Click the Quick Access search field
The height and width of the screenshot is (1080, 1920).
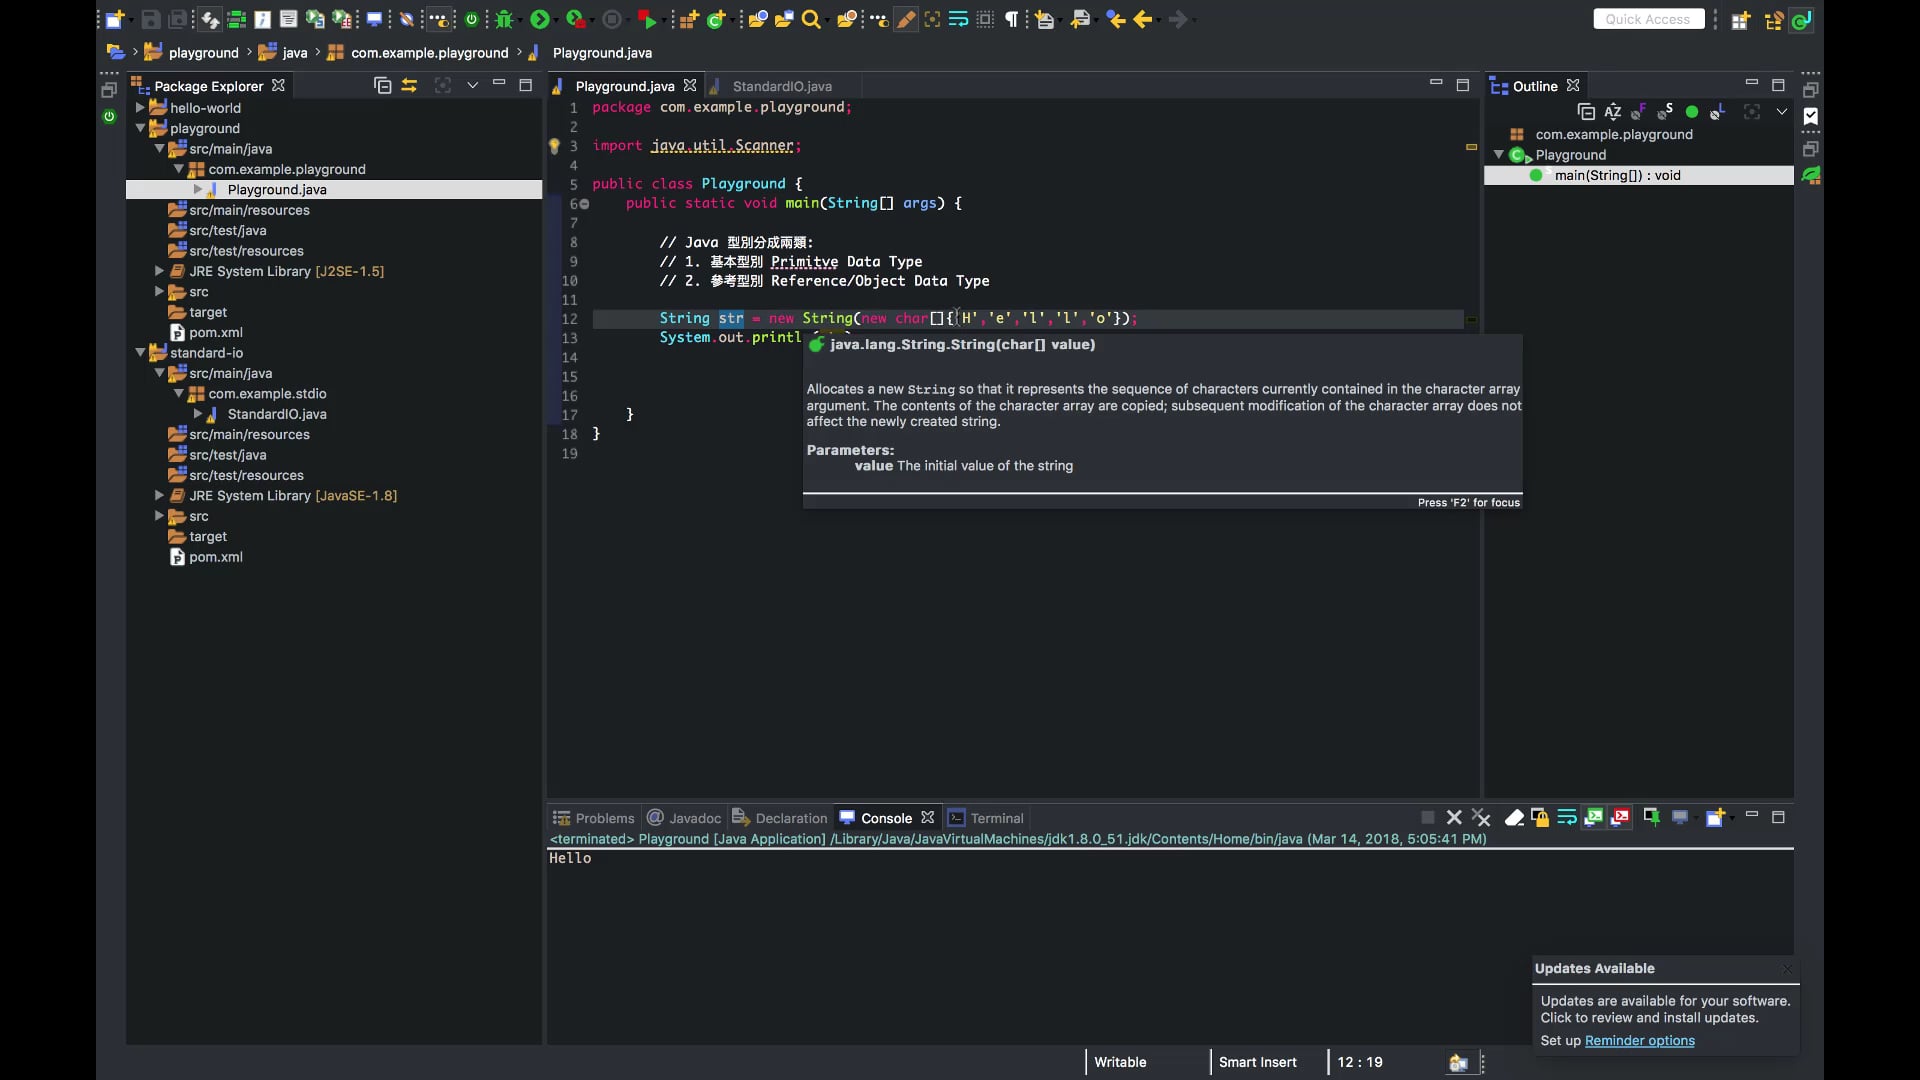point(1647,19)
